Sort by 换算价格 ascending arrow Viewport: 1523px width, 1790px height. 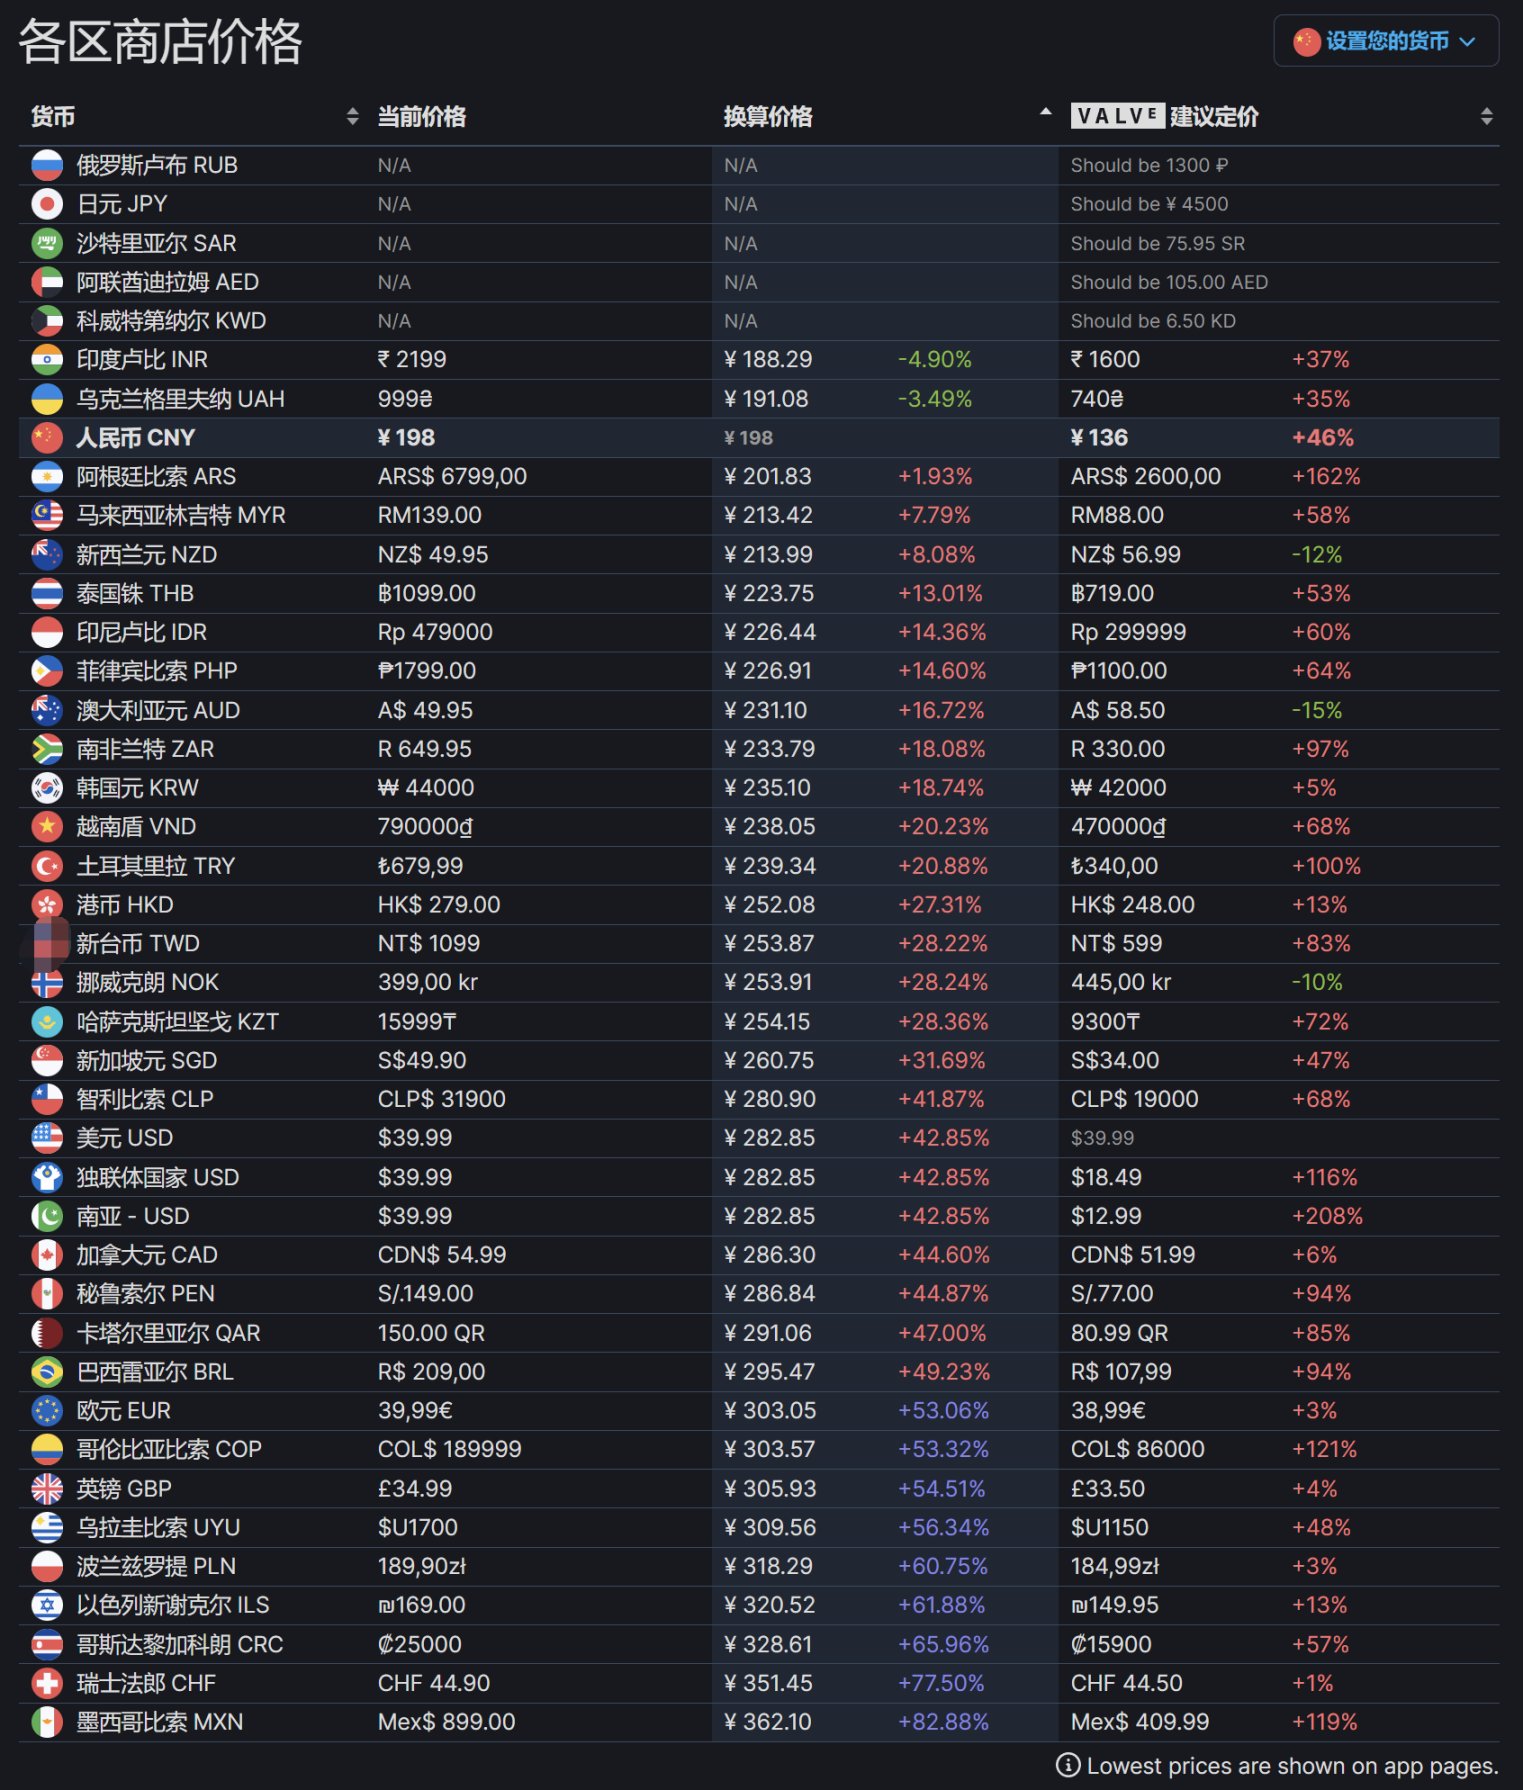1046,112
